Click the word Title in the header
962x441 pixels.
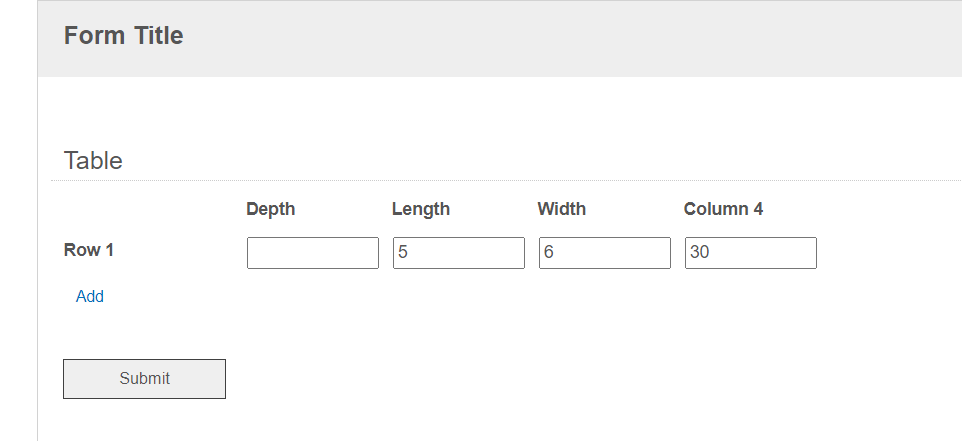coord(158,36)
